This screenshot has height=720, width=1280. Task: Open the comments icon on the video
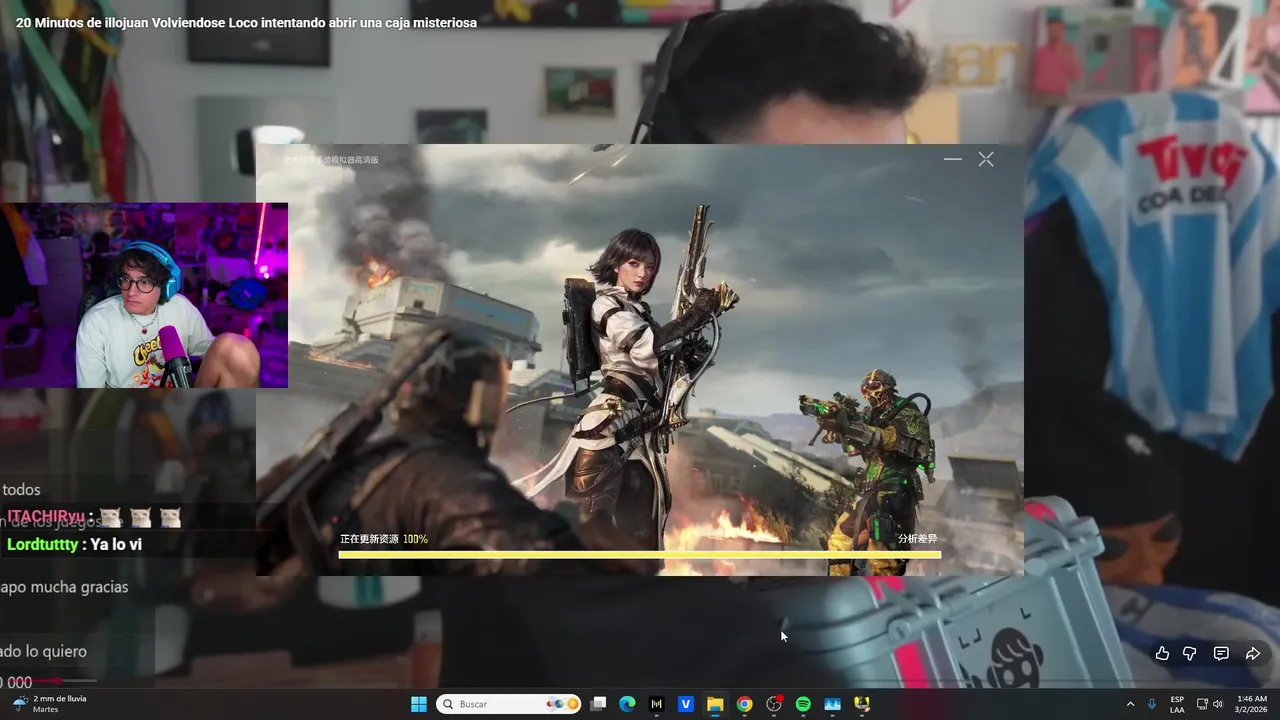[x=1221, y=653]
